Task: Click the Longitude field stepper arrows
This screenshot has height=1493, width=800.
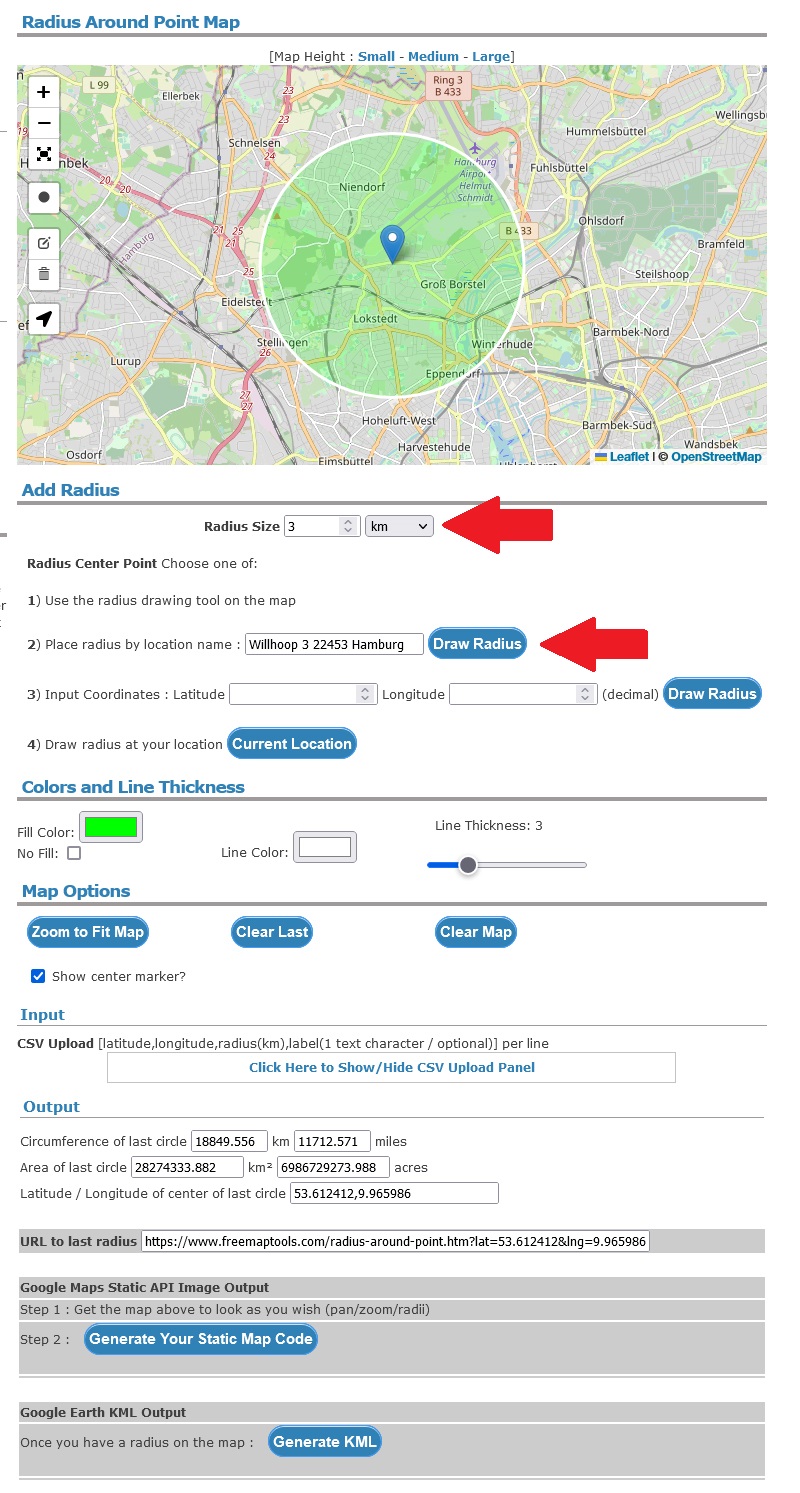Action: pyautogui.click(x=585, y=694)
